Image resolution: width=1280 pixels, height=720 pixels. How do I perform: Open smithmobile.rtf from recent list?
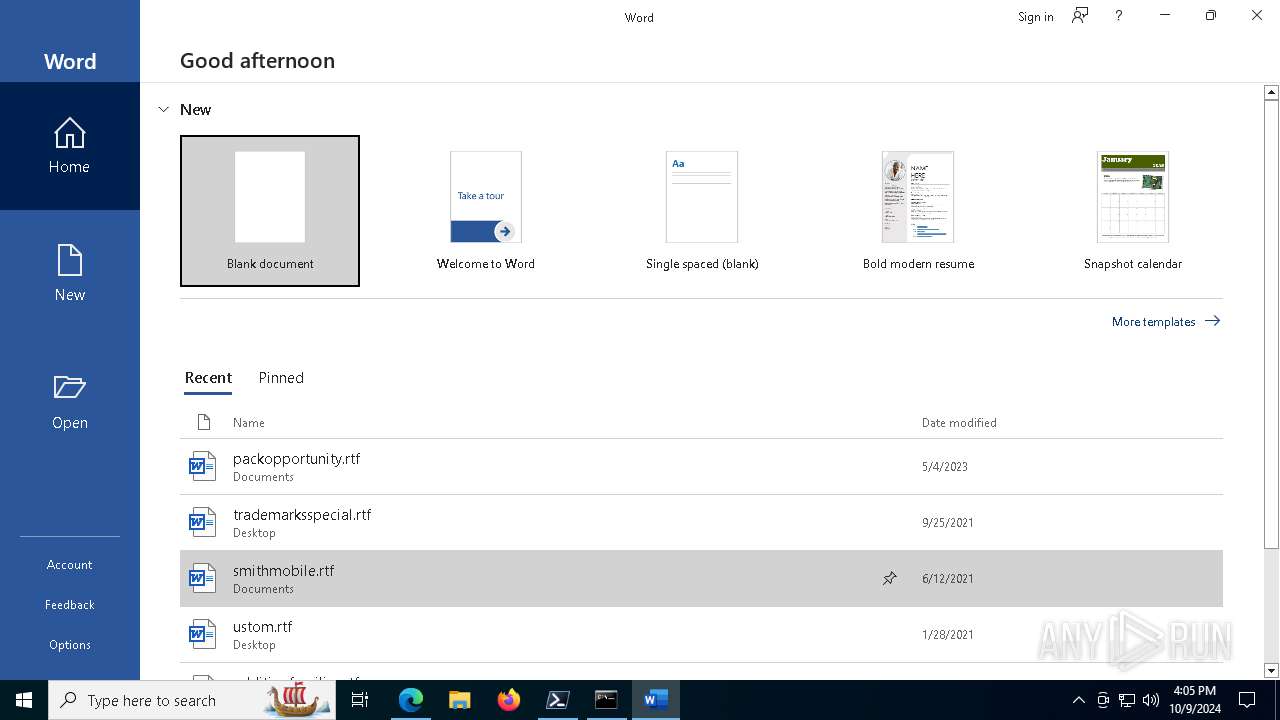[x=701, y=578]
